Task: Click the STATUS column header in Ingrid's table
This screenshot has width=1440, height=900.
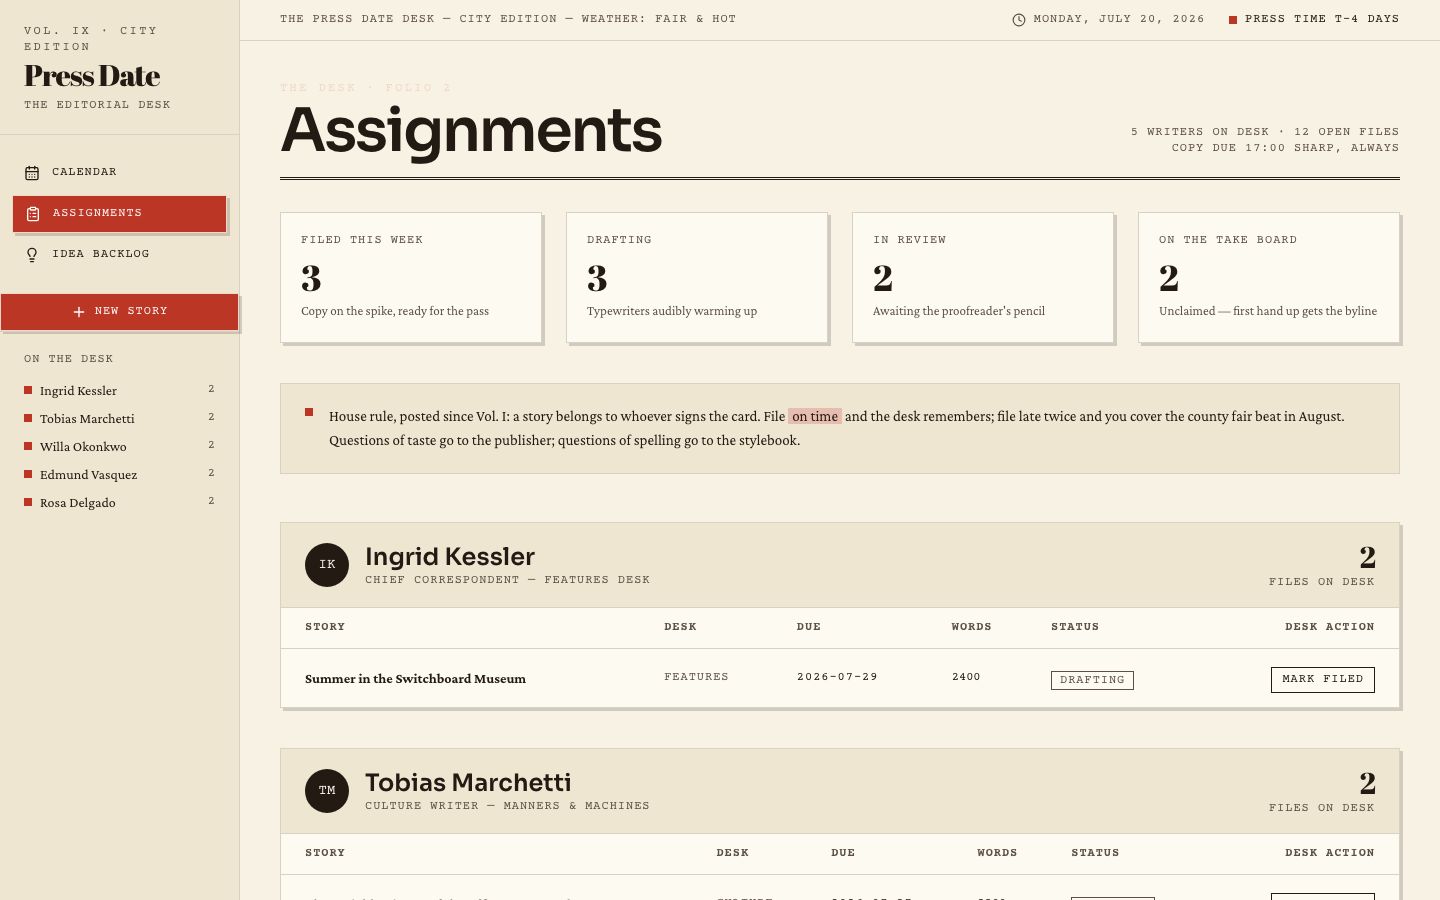Action: pos(1075,627)
